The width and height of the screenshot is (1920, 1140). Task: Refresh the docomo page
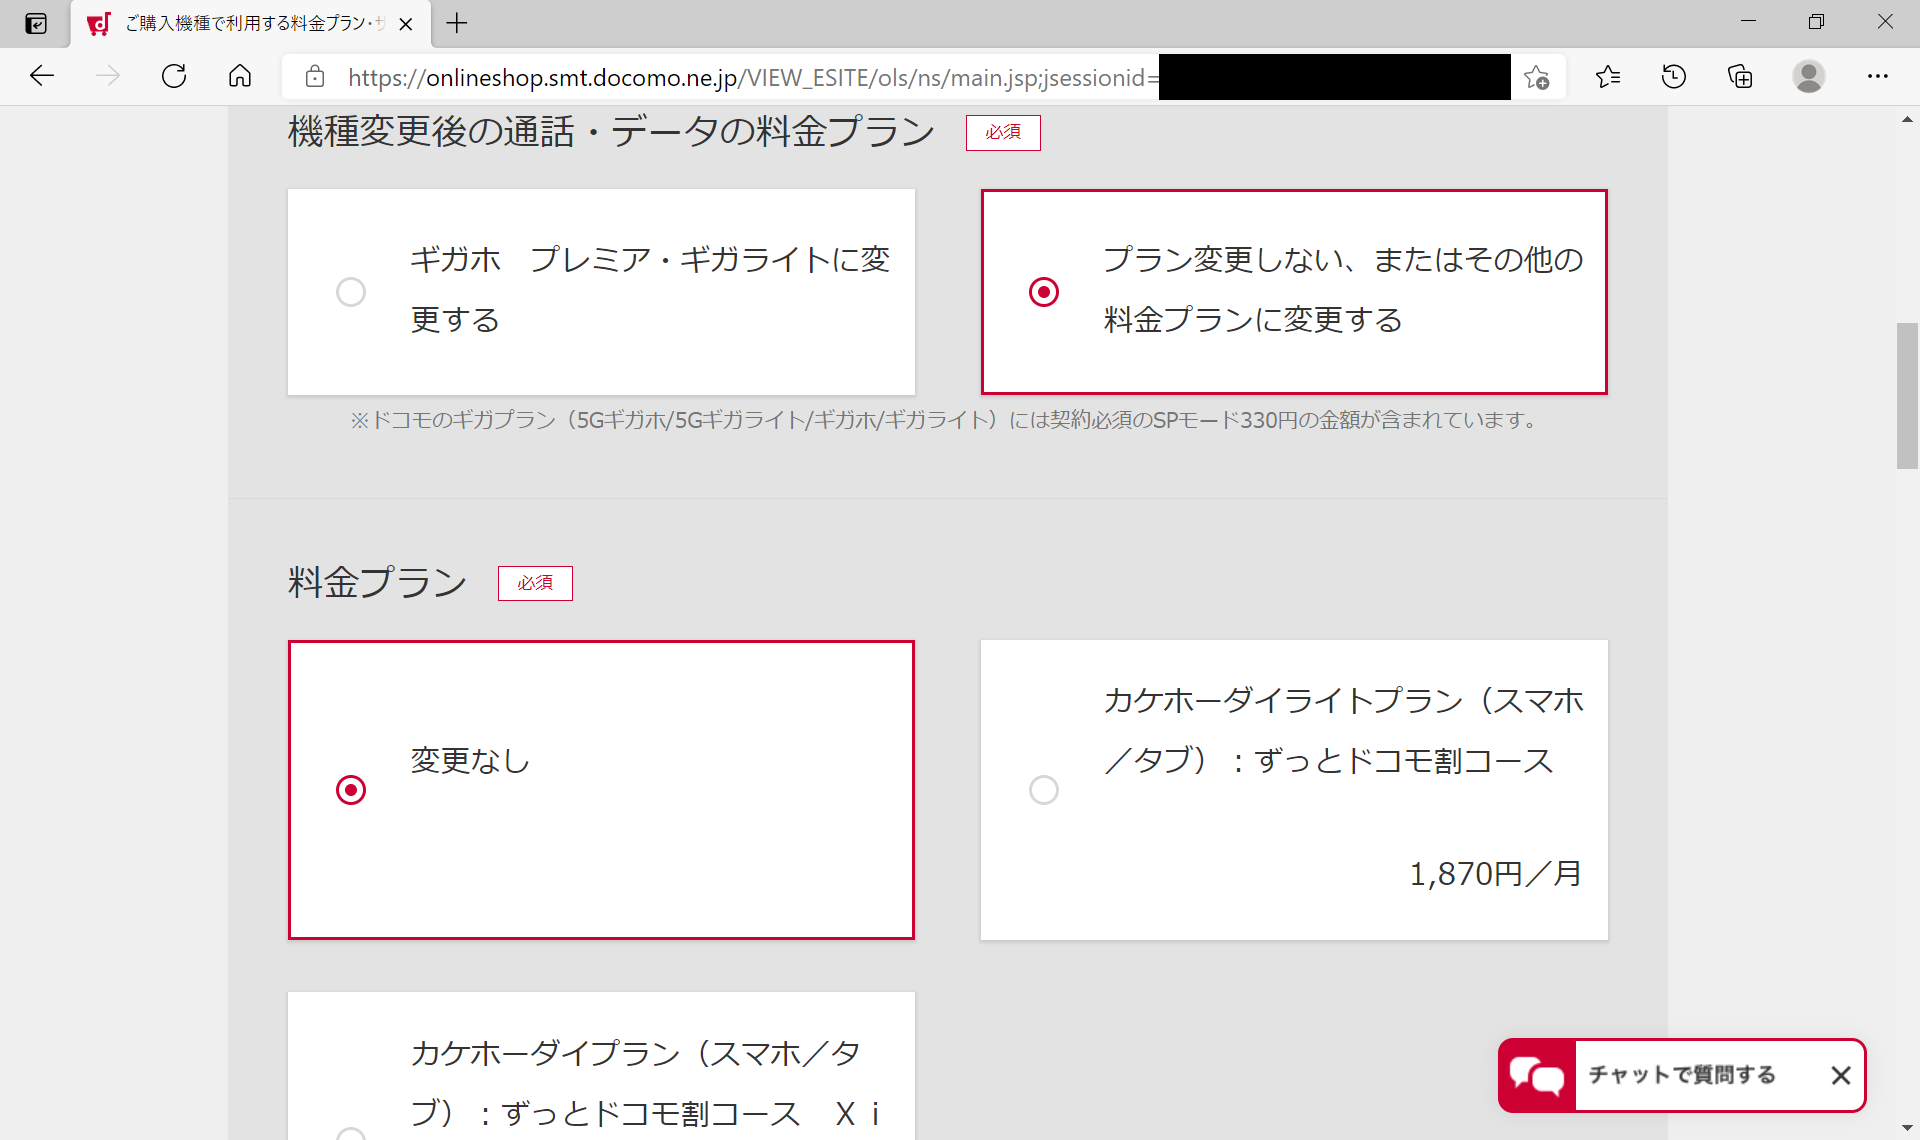pyautogui.click(x=174, y=76)
